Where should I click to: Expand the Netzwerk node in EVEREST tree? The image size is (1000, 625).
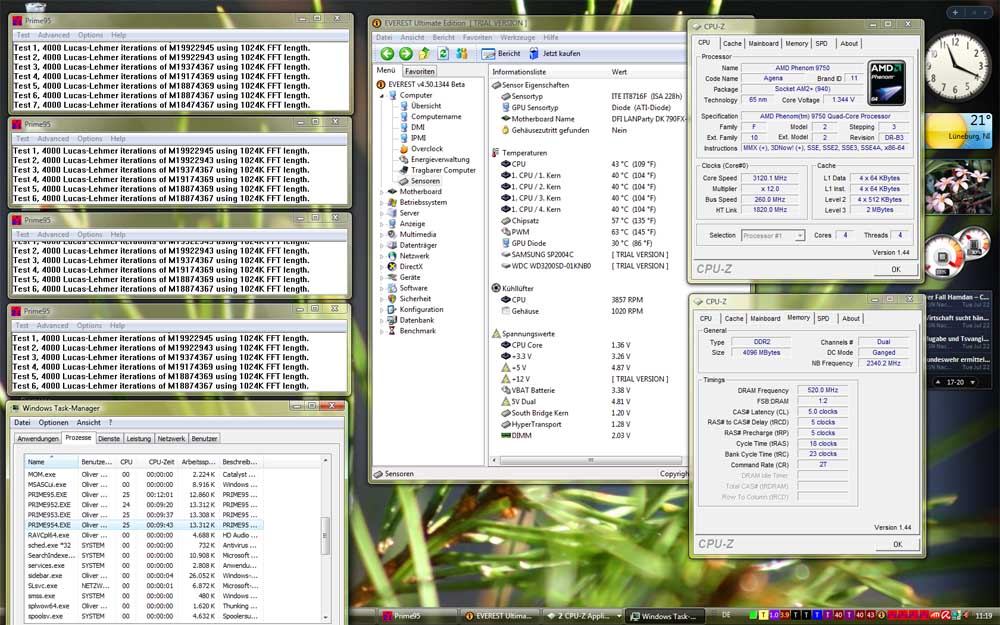pos(382,256)
